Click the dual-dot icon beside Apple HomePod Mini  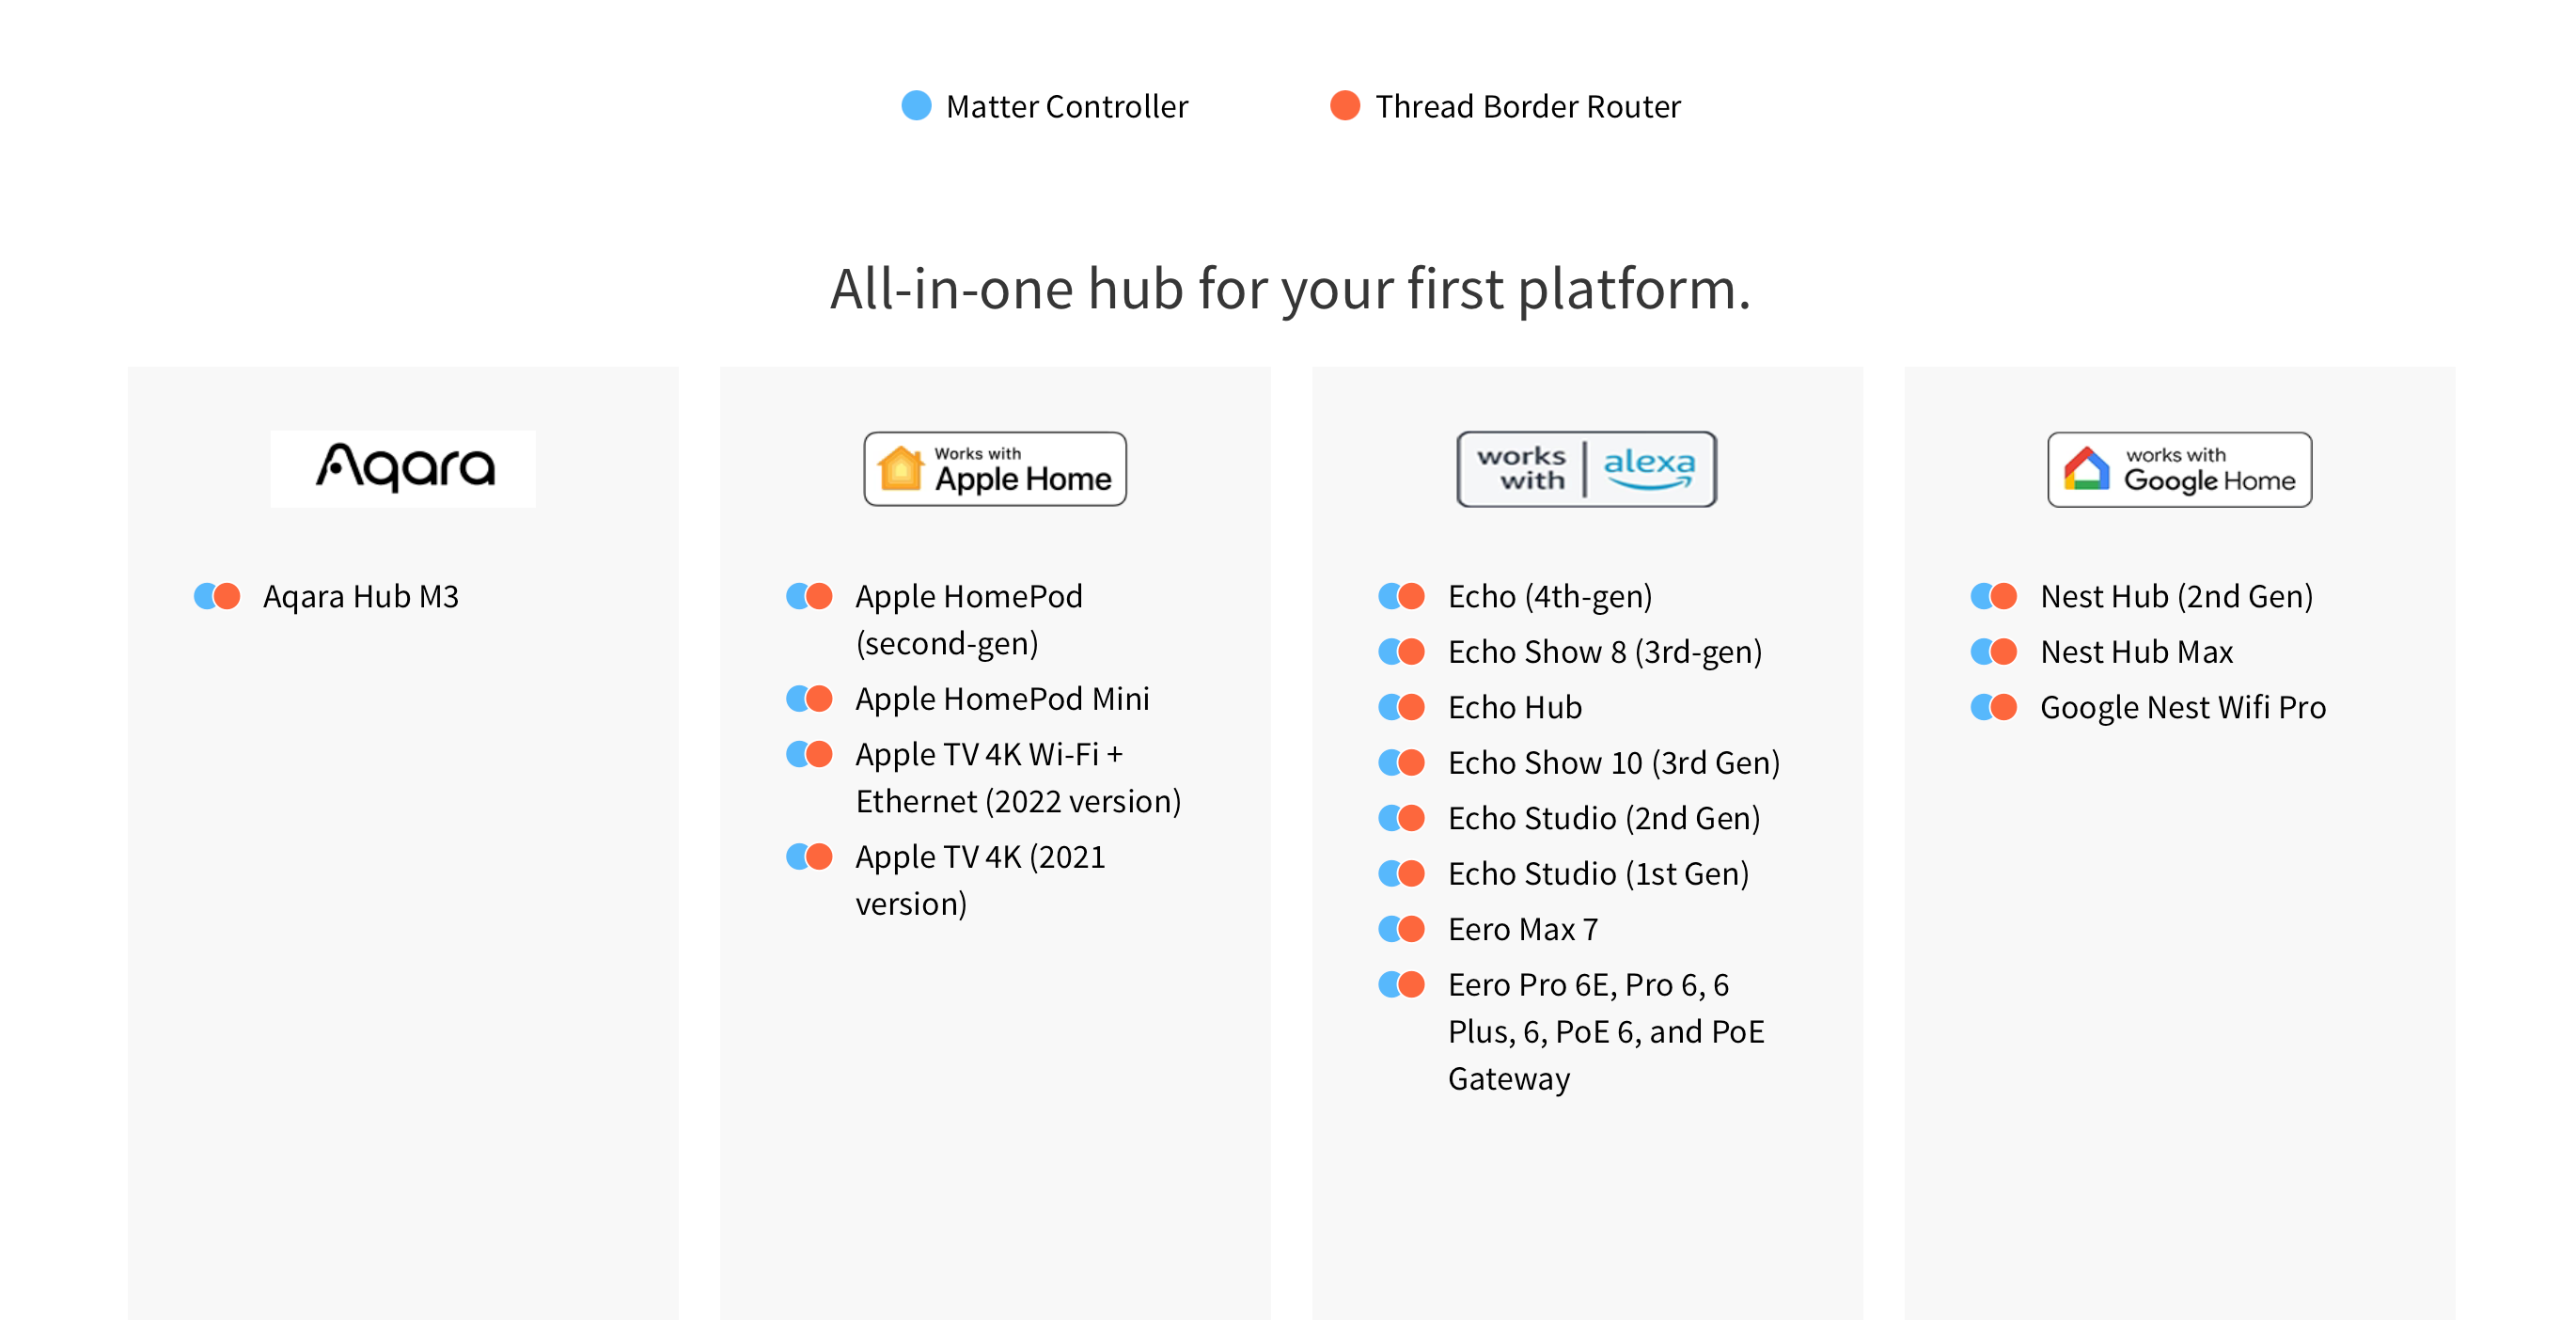tap(809, 698)
